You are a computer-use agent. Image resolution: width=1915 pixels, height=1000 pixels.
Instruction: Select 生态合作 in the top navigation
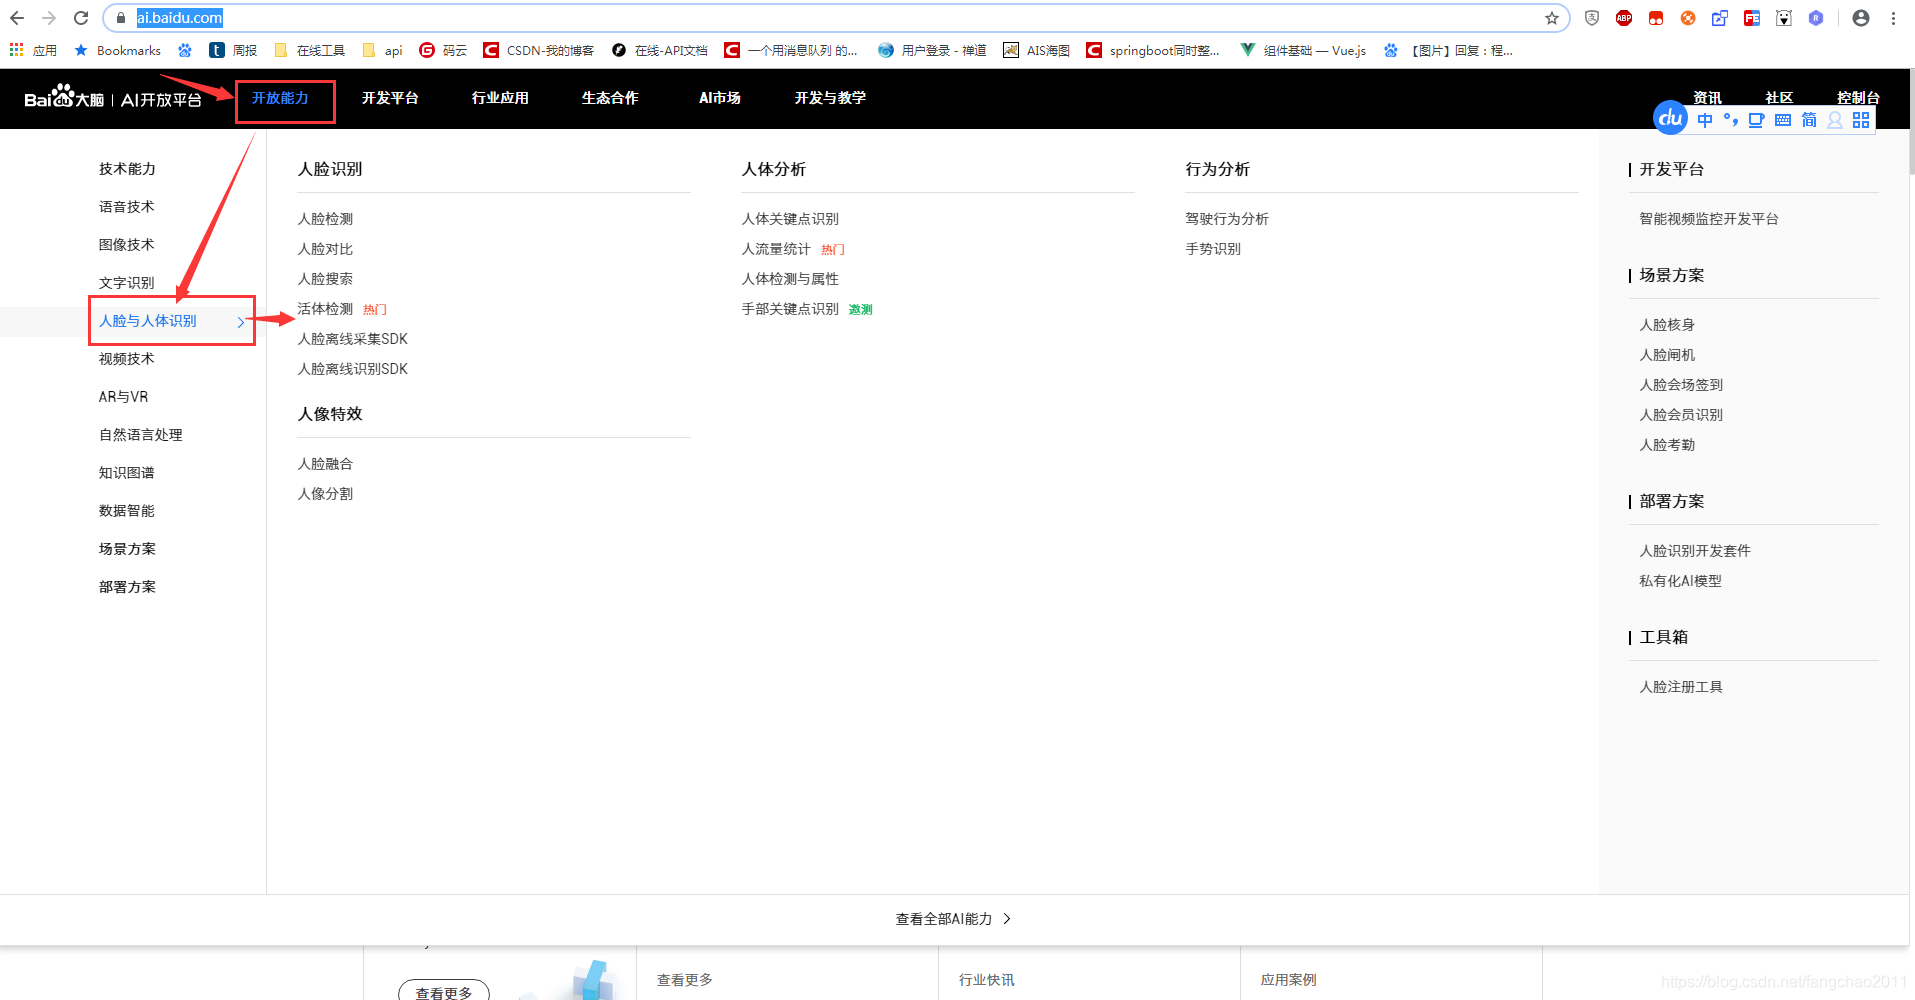[x=609, y=97]
